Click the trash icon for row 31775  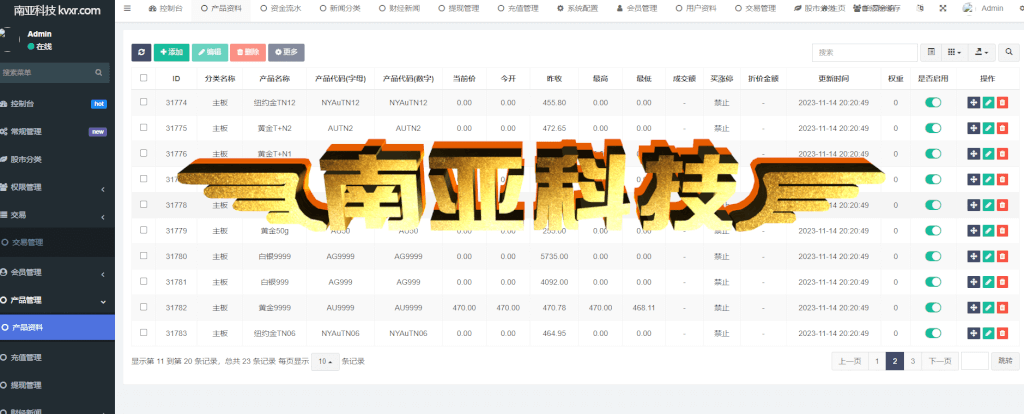click(x=1002, y=128)
